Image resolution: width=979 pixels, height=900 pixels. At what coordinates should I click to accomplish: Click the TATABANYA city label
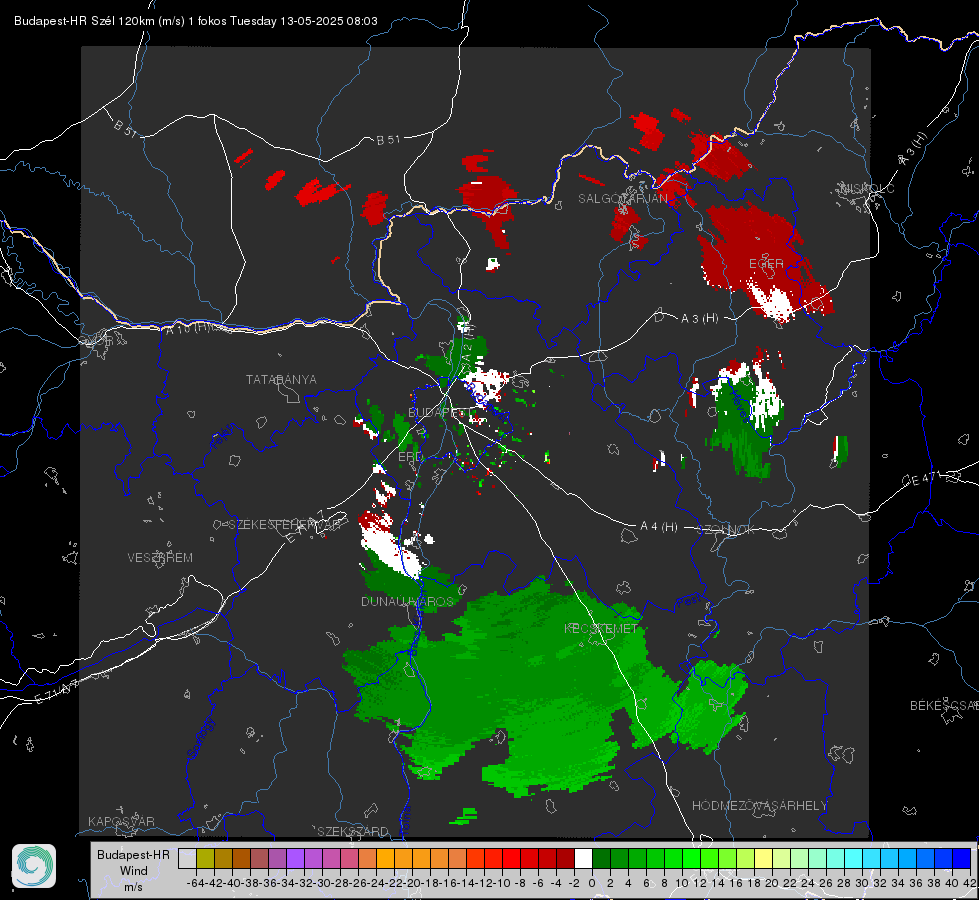coord(281,380)
